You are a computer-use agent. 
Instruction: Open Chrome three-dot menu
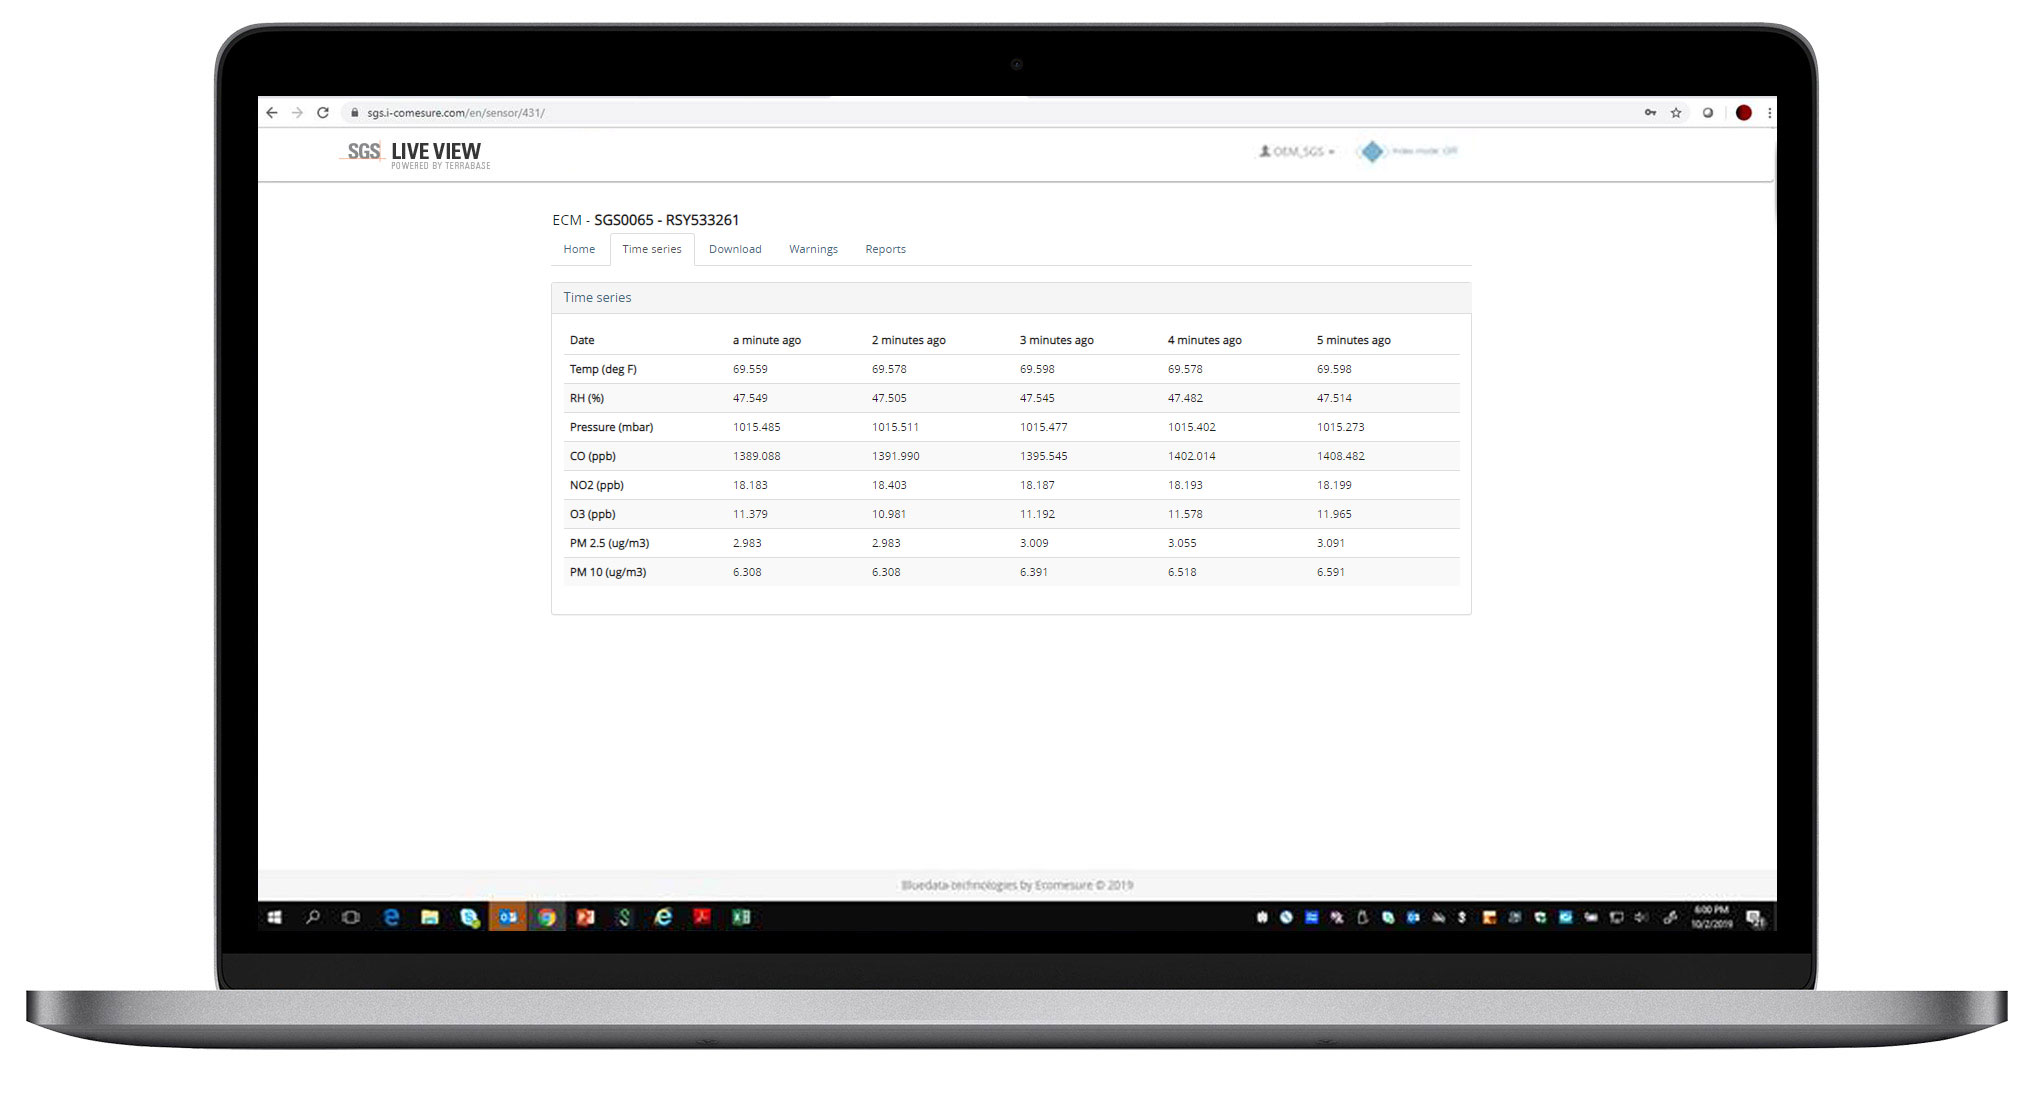(x=1769, y=113)
